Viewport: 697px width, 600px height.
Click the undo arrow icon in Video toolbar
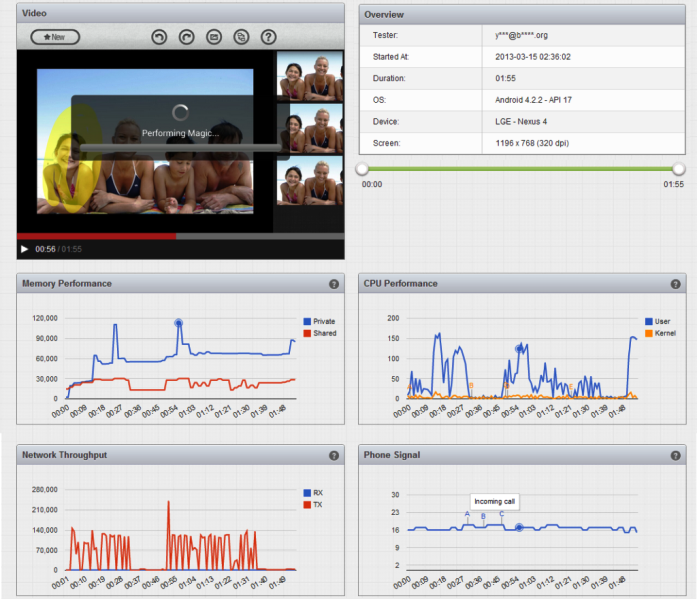[x=159, y=37]
